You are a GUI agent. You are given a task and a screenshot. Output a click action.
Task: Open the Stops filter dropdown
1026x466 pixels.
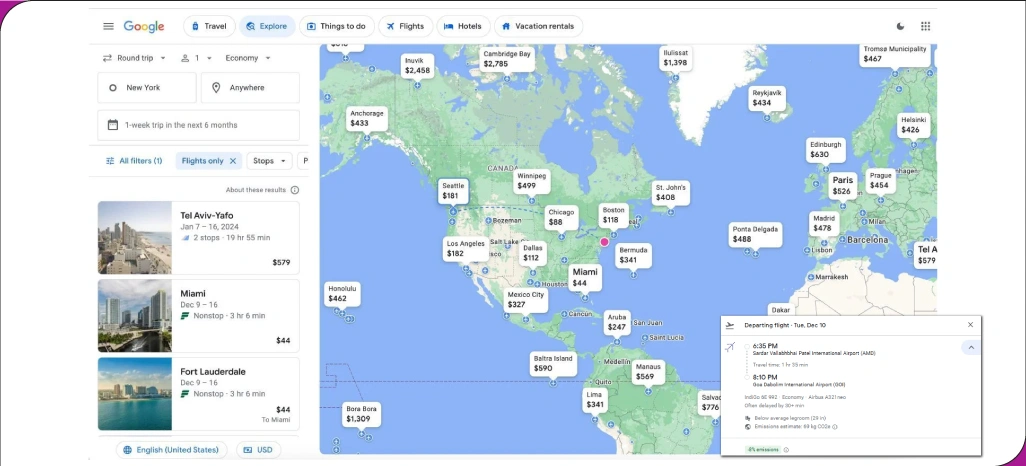click(269, 161)
